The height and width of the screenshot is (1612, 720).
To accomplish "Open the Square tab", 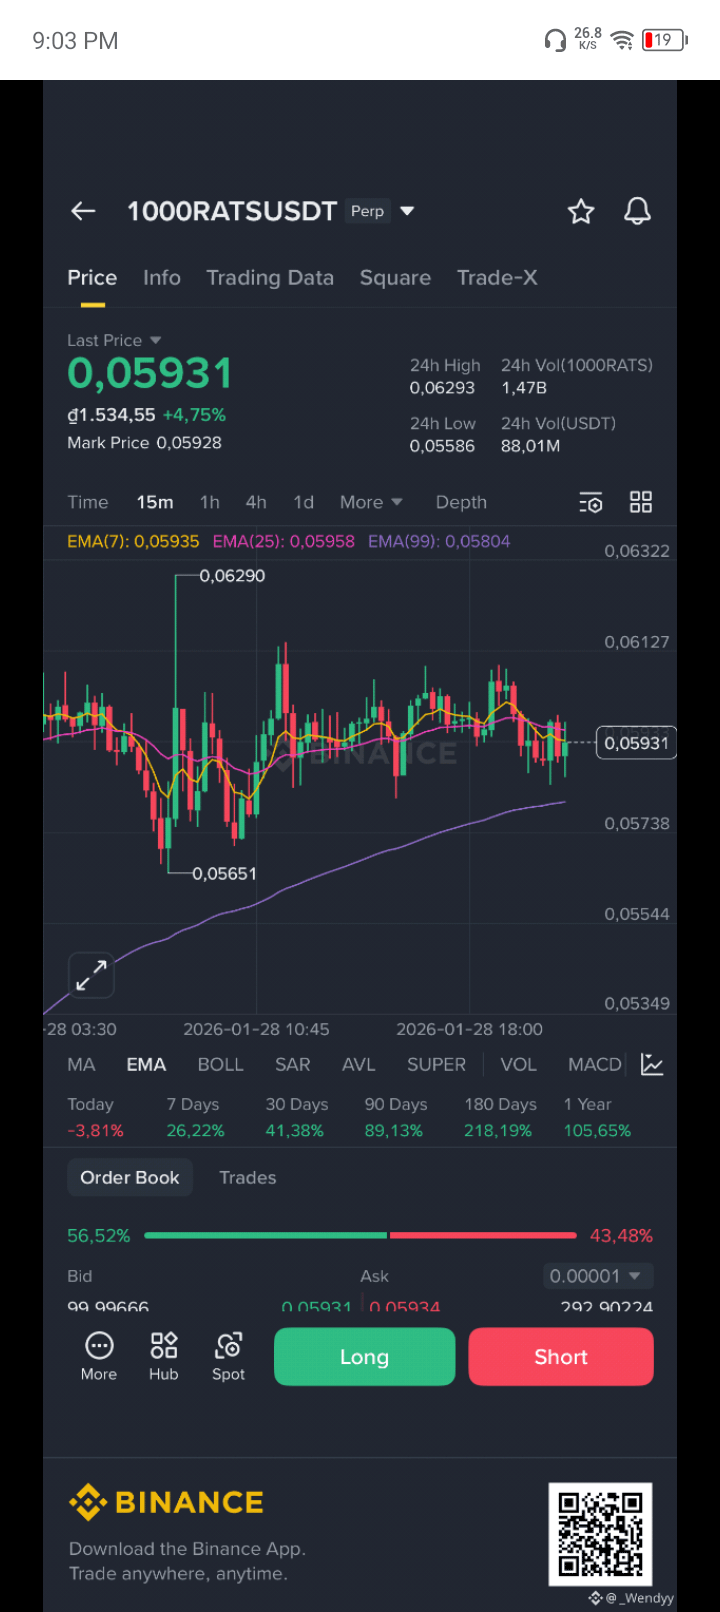I will [395, 278].
